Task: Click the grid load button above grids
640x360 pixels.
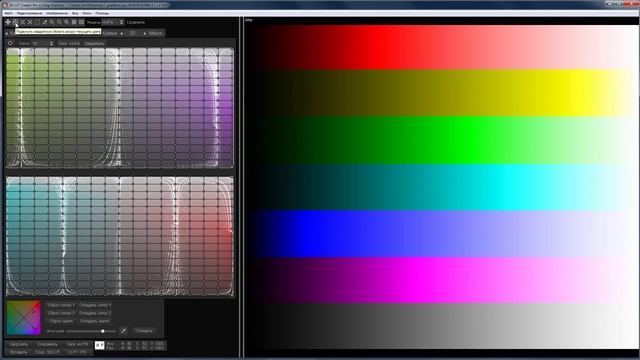Action: tap(69, 43)
